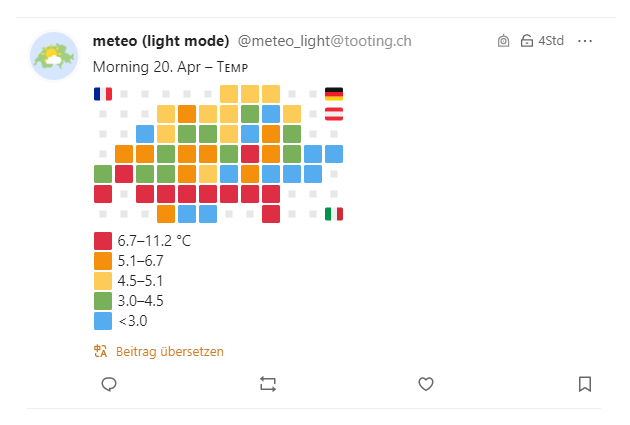
Task: Click the Austrian flag in the map
Action: [334, 114]
